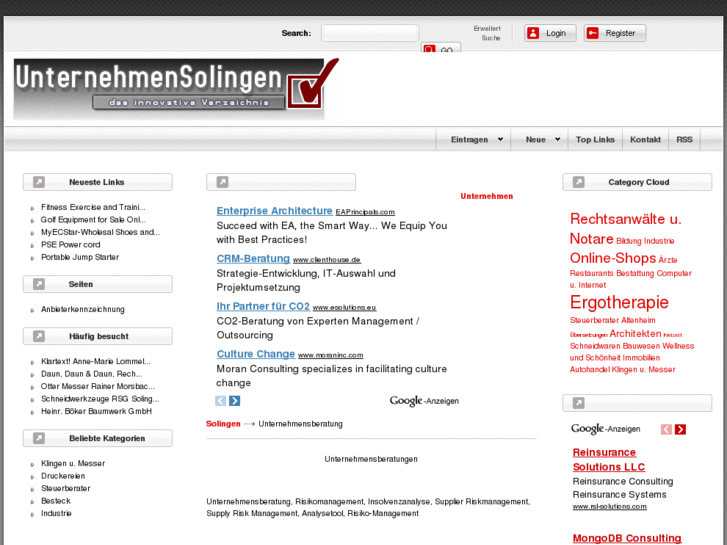Open the Portable Jump Starter link
727x545 pixels.
80,257
